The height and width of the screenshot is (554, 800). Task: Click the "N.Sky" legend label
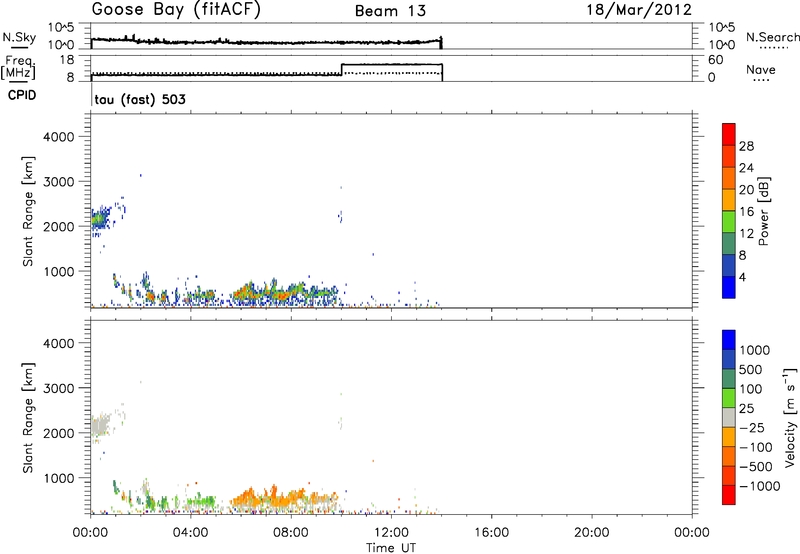(19, 38)
